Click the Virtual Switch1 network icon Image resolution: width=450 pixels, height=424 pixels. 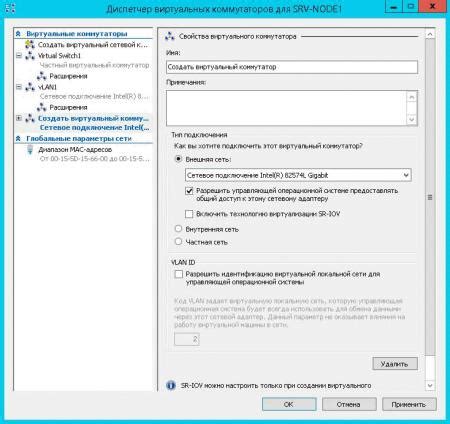pos(30,56)
